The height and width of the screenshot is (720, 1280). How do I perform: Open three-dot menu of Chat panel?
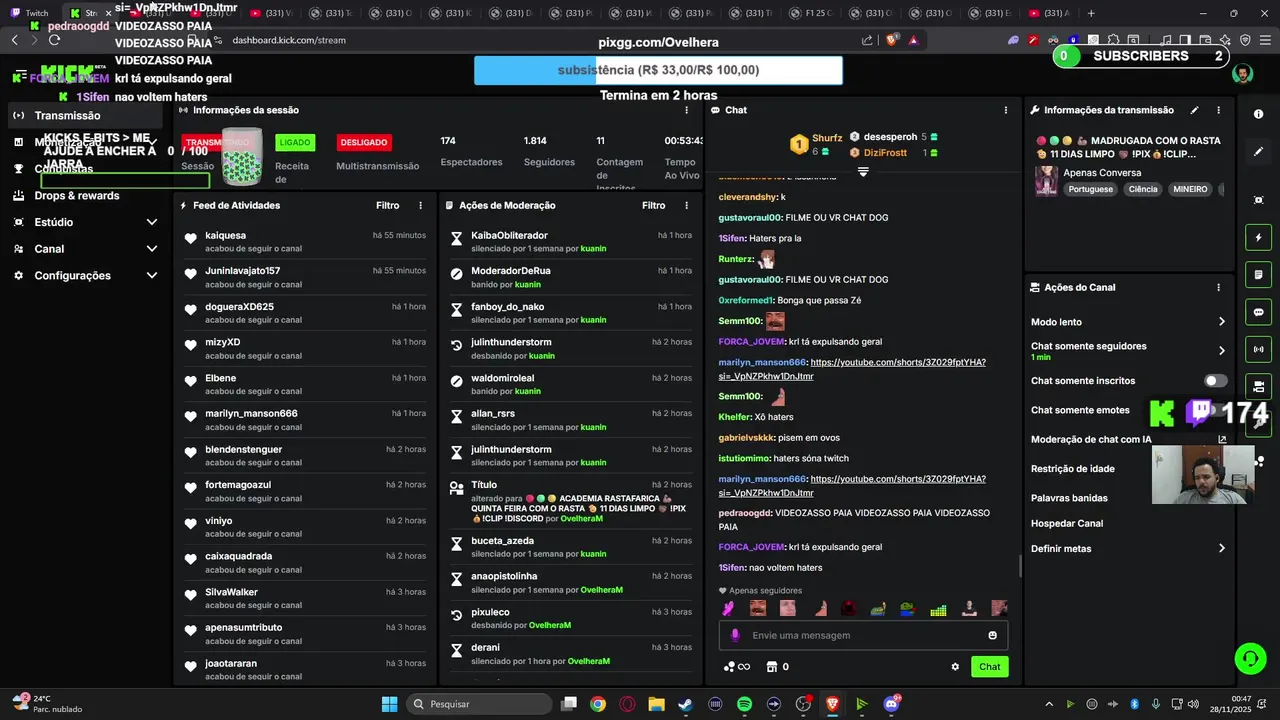pyautogui.click(x=1006, y=110)
